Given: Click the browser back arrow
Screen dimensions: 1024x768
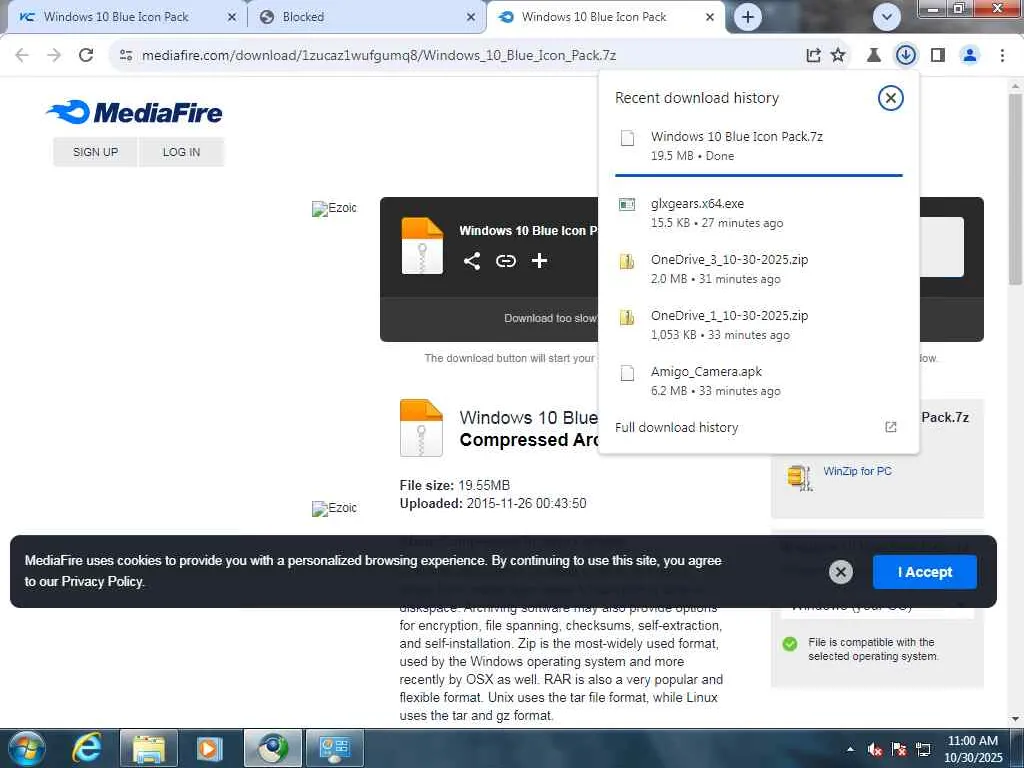Looking at the screenshot, I should [22, 55].
